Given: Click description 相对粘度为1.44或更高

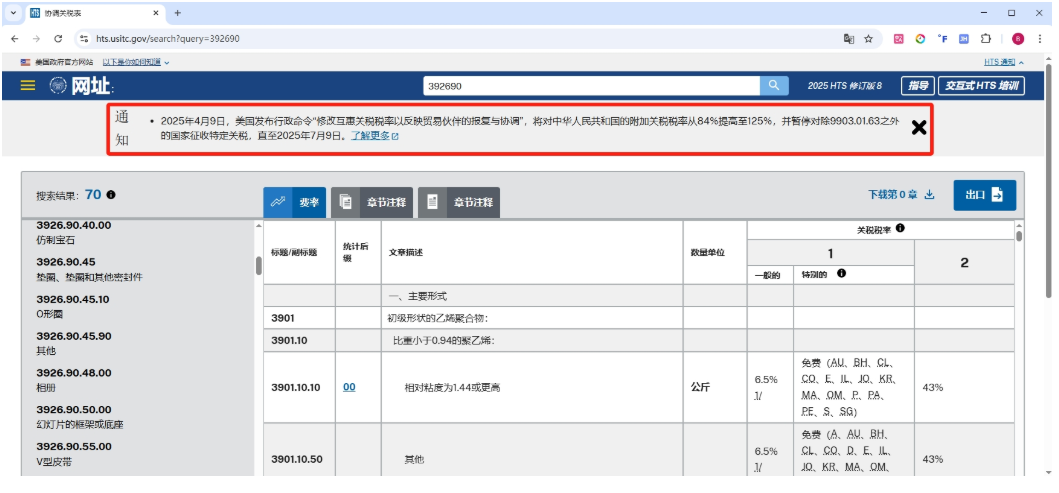Looking at the screenshot, I should pos(453,388).
